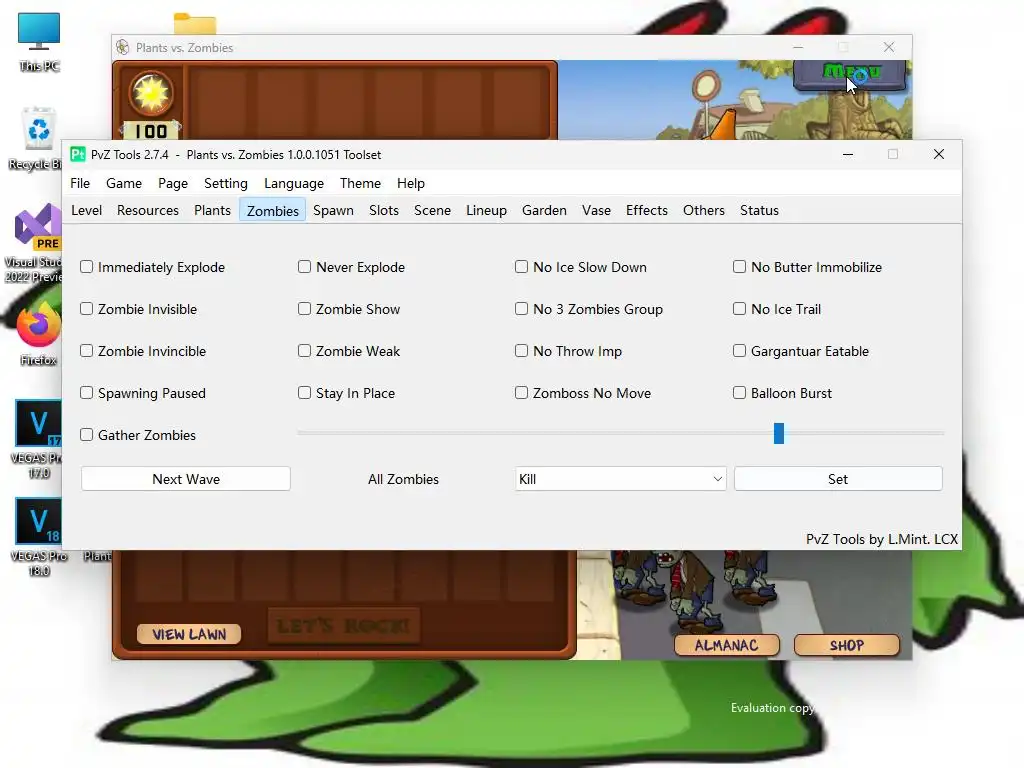Launch Visual Studio 2022 Preview icon
Screen dimensions: 1024x768
[37, 242]
